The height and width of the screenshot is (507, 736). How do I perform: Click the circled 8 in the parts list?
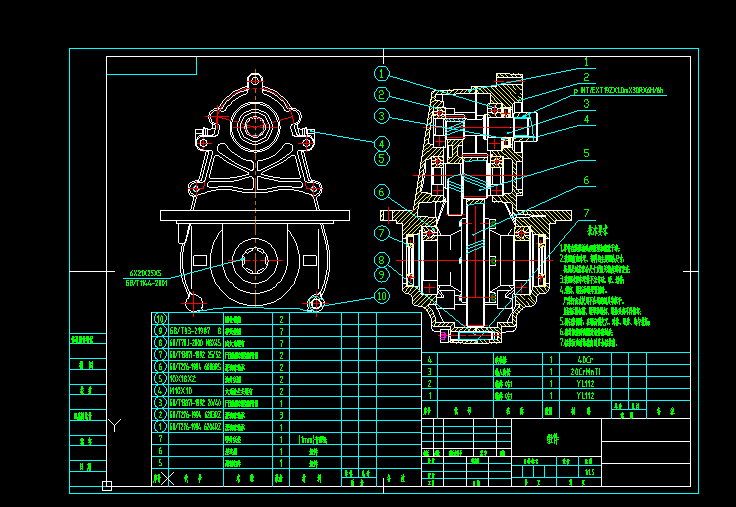[160, 343]
